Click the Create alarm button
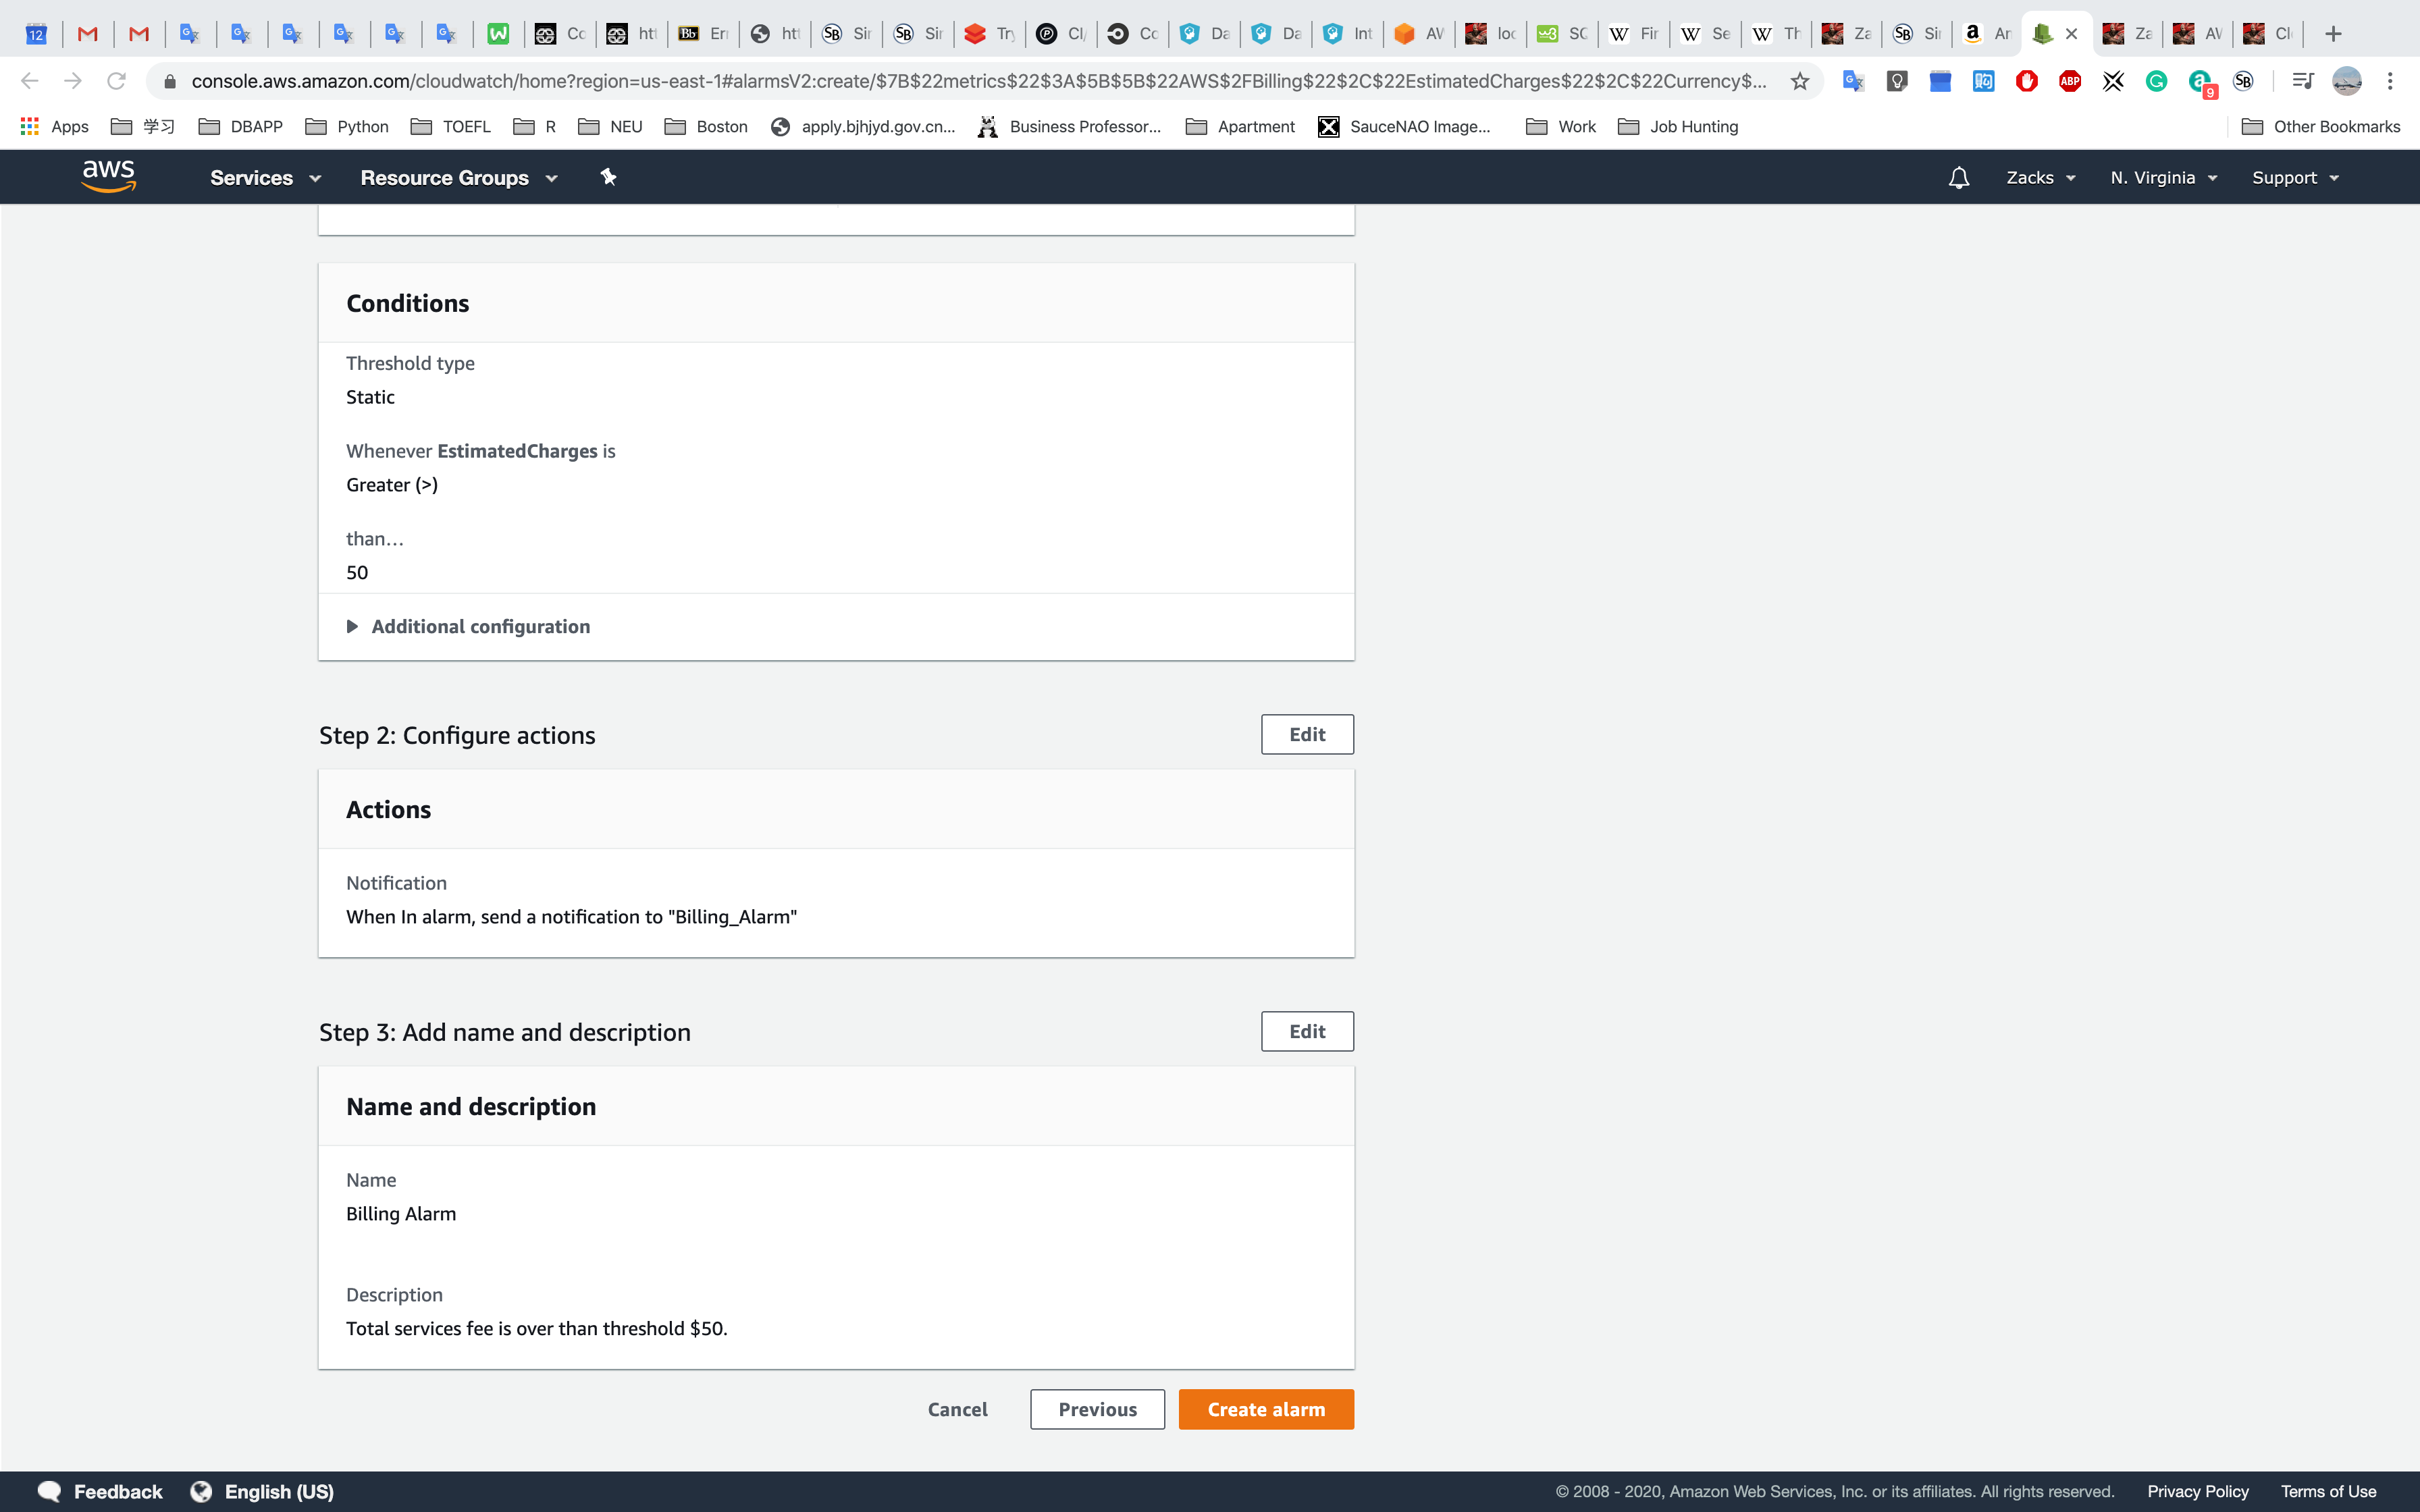The height and width of the screenshot is (1512, 2420). point(1265,1409)
